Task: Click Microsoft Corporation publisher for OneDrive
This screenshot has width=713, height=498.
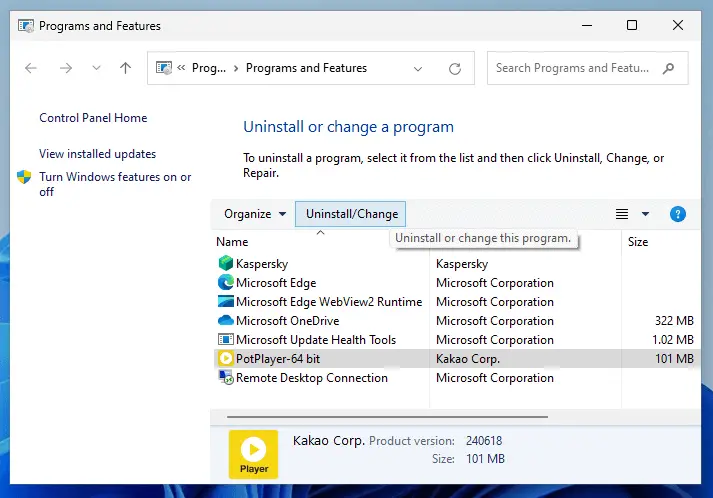Action: tap(495, 321)
